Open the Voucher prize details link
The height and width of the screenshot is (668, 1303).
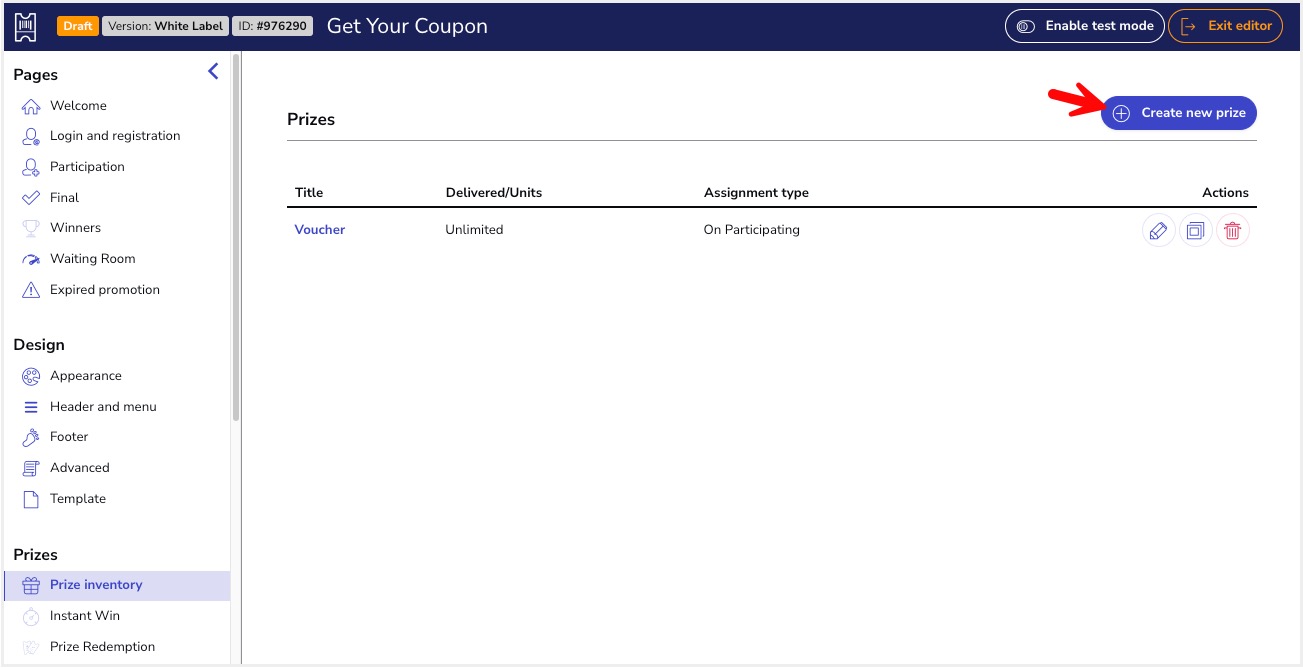[319, 230]
